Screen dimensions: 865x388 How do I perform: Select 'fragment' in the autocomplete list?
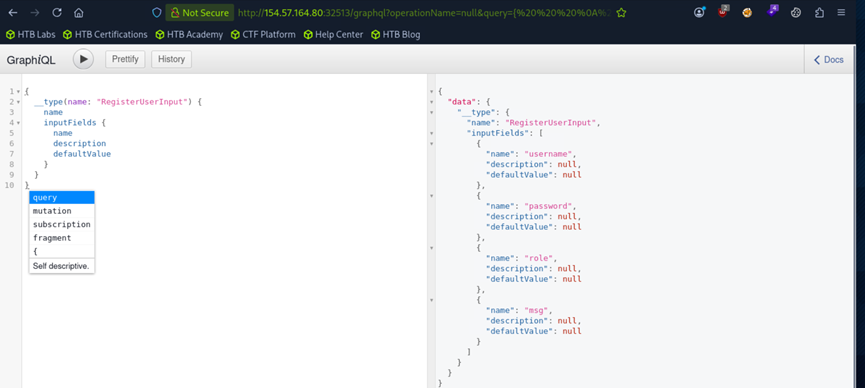pyautogui.click(x=62, y=238)
